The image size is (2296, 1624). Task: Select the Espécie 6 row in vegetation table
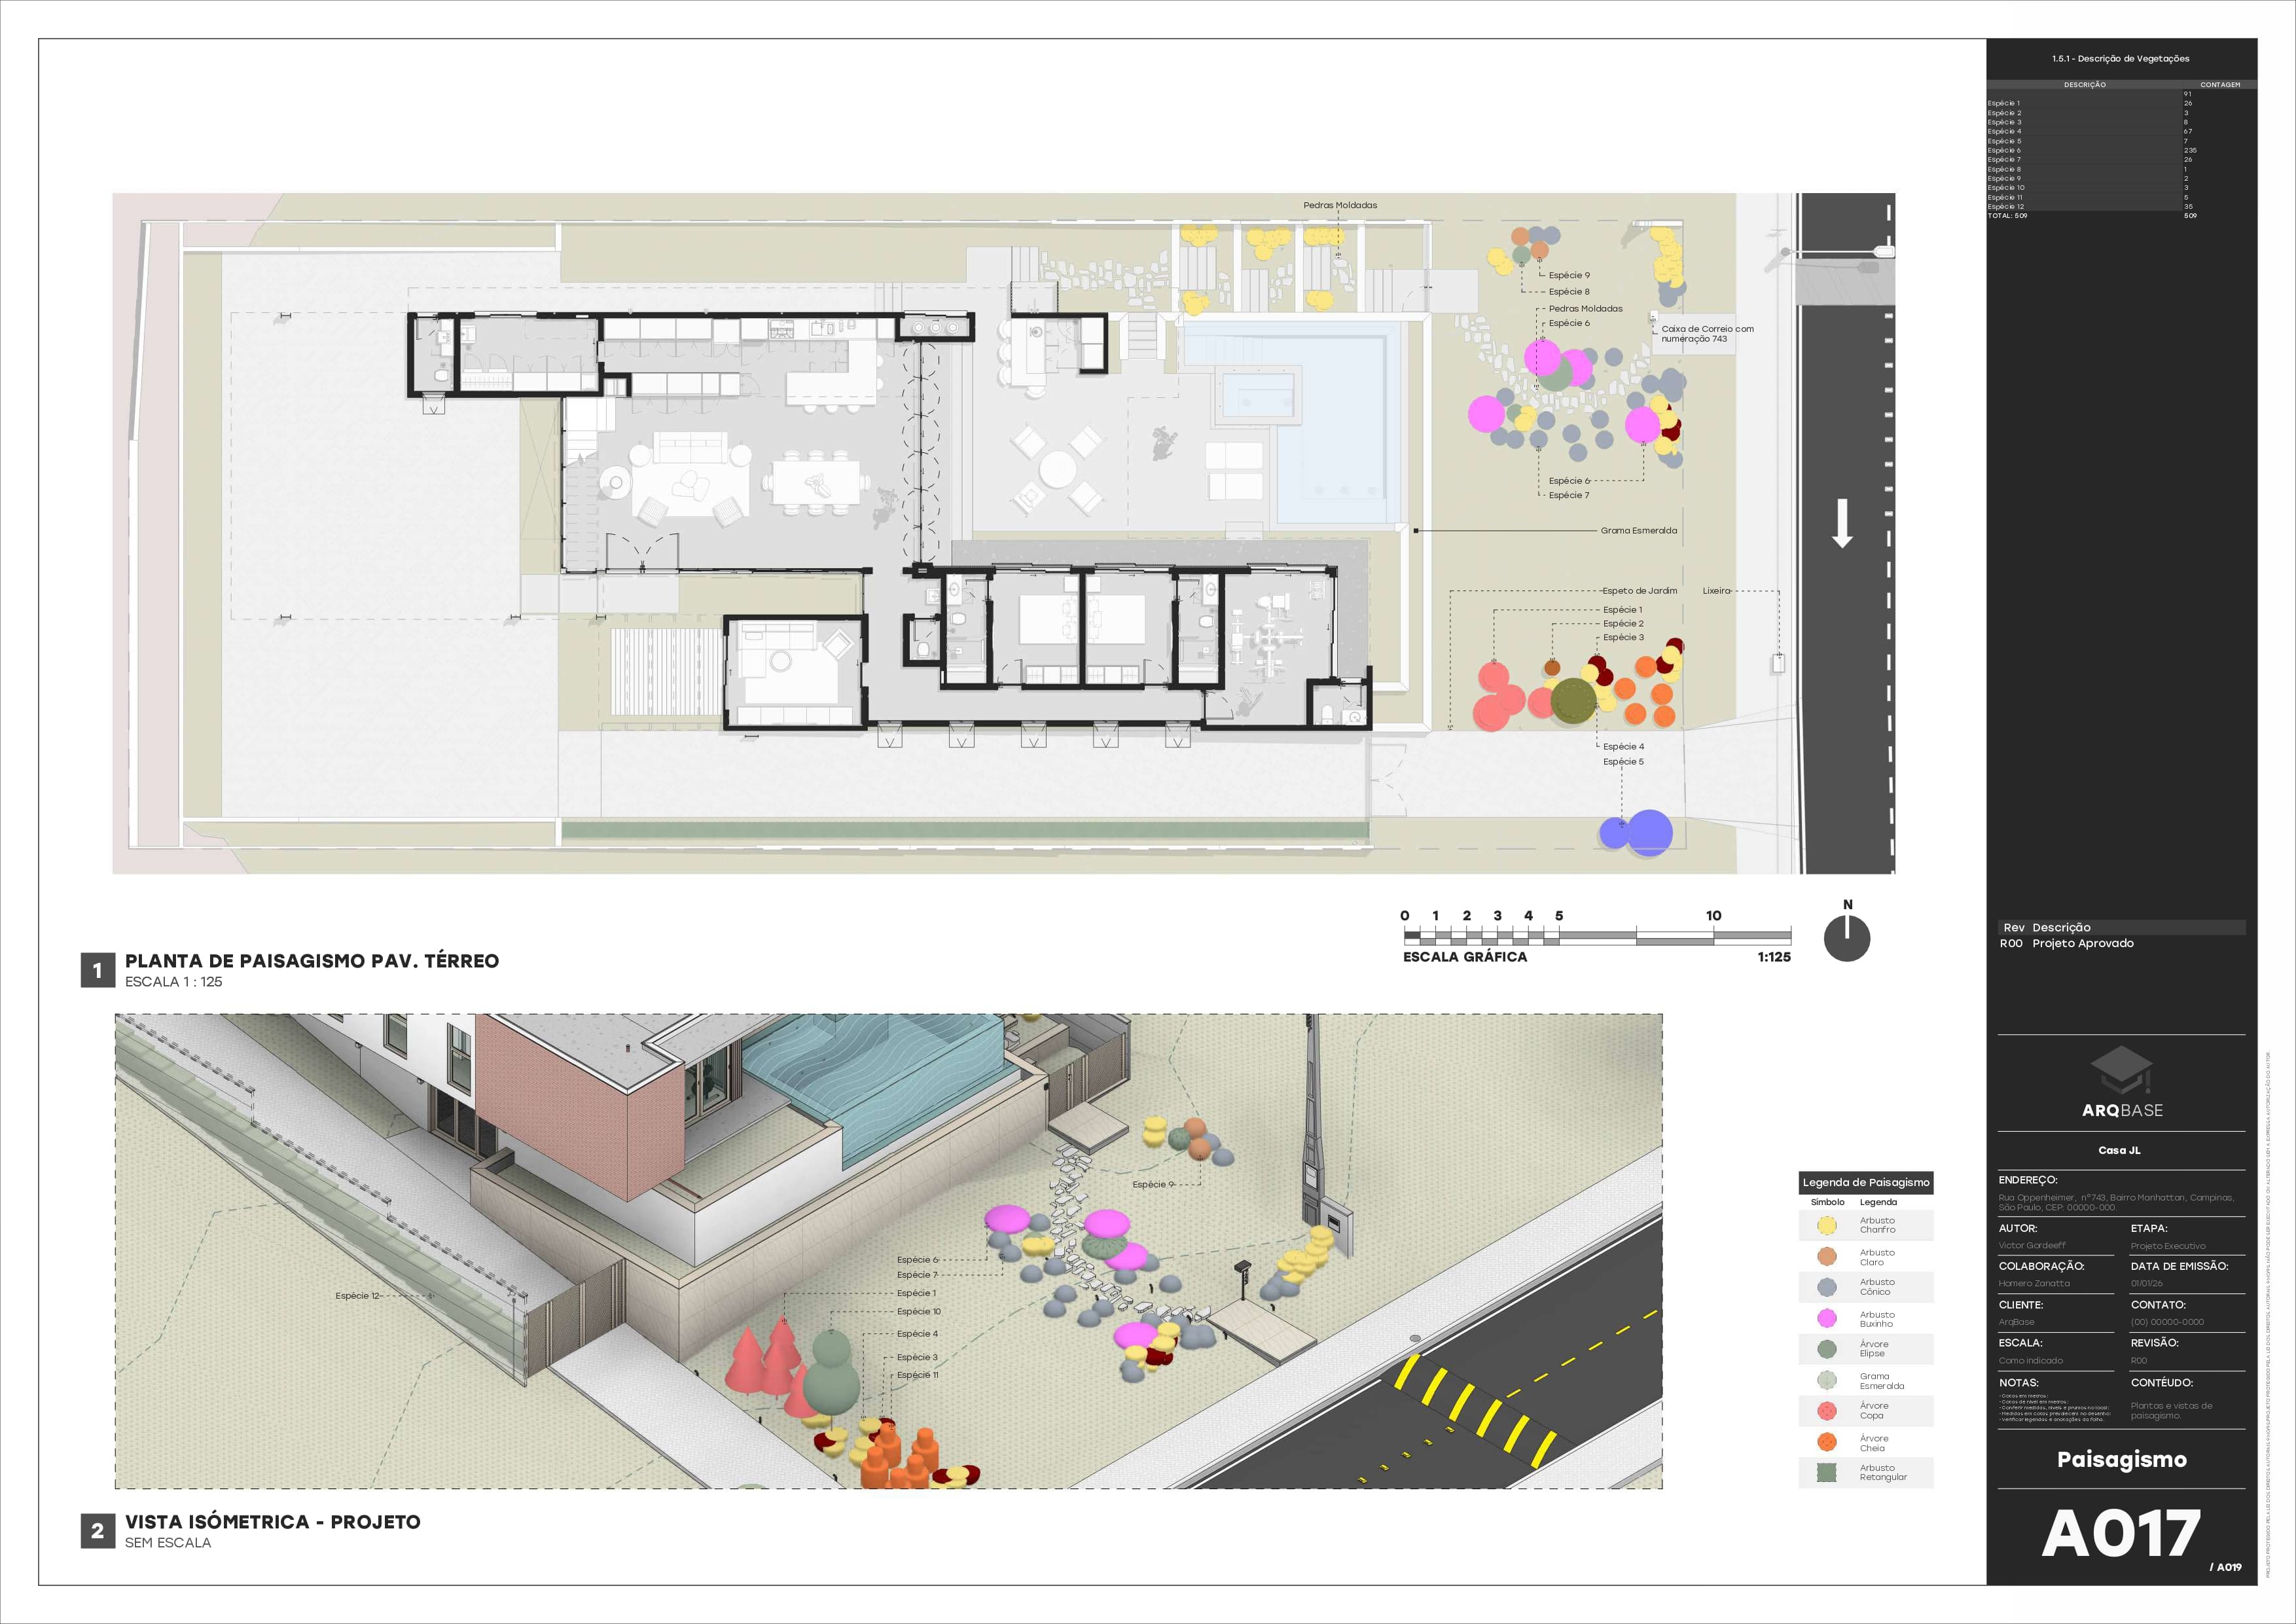pos(2005,151)
